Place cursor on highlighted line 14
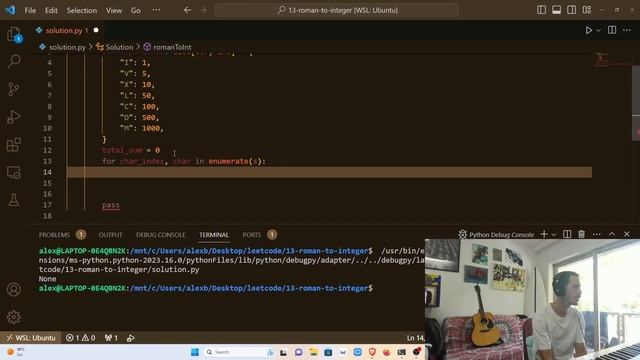 [329, 172]
